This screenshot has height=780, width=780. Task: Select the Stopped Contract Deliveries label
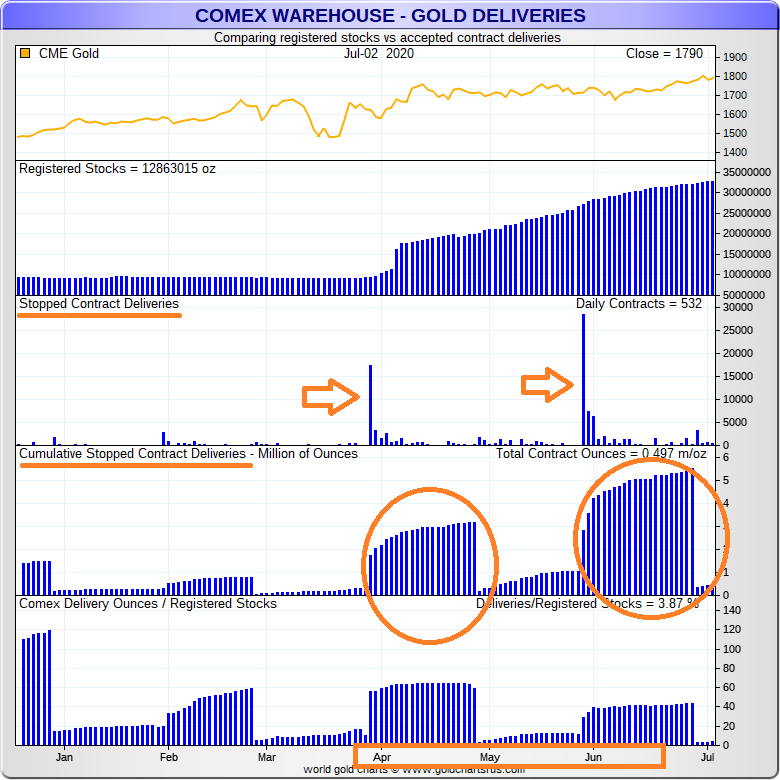[x=99, y=303]
